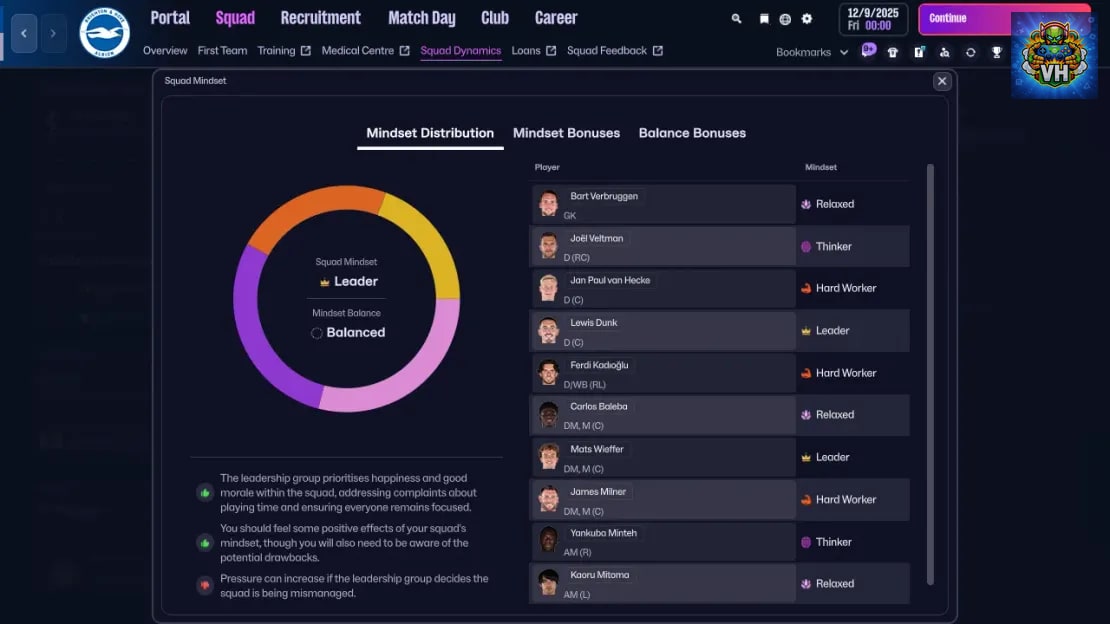Switch to the Overview subtab
Image resolution: width=1110 pixels, height=624 pixels.
tap(165, 51)
